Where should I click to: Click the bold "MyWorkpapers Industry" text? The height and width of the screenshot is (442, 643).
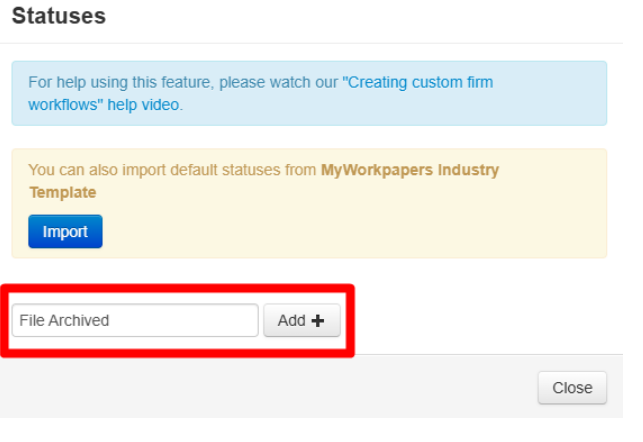point(409,170)
